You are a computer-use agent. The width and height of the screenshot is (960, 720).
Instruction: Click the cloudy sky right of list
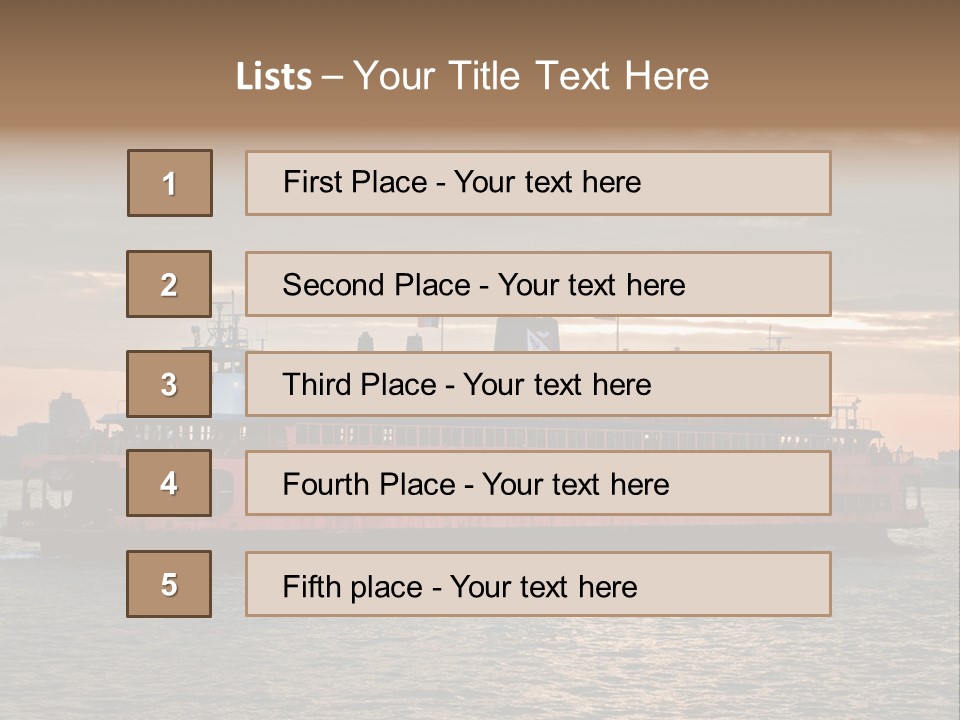tap(895, 250)
